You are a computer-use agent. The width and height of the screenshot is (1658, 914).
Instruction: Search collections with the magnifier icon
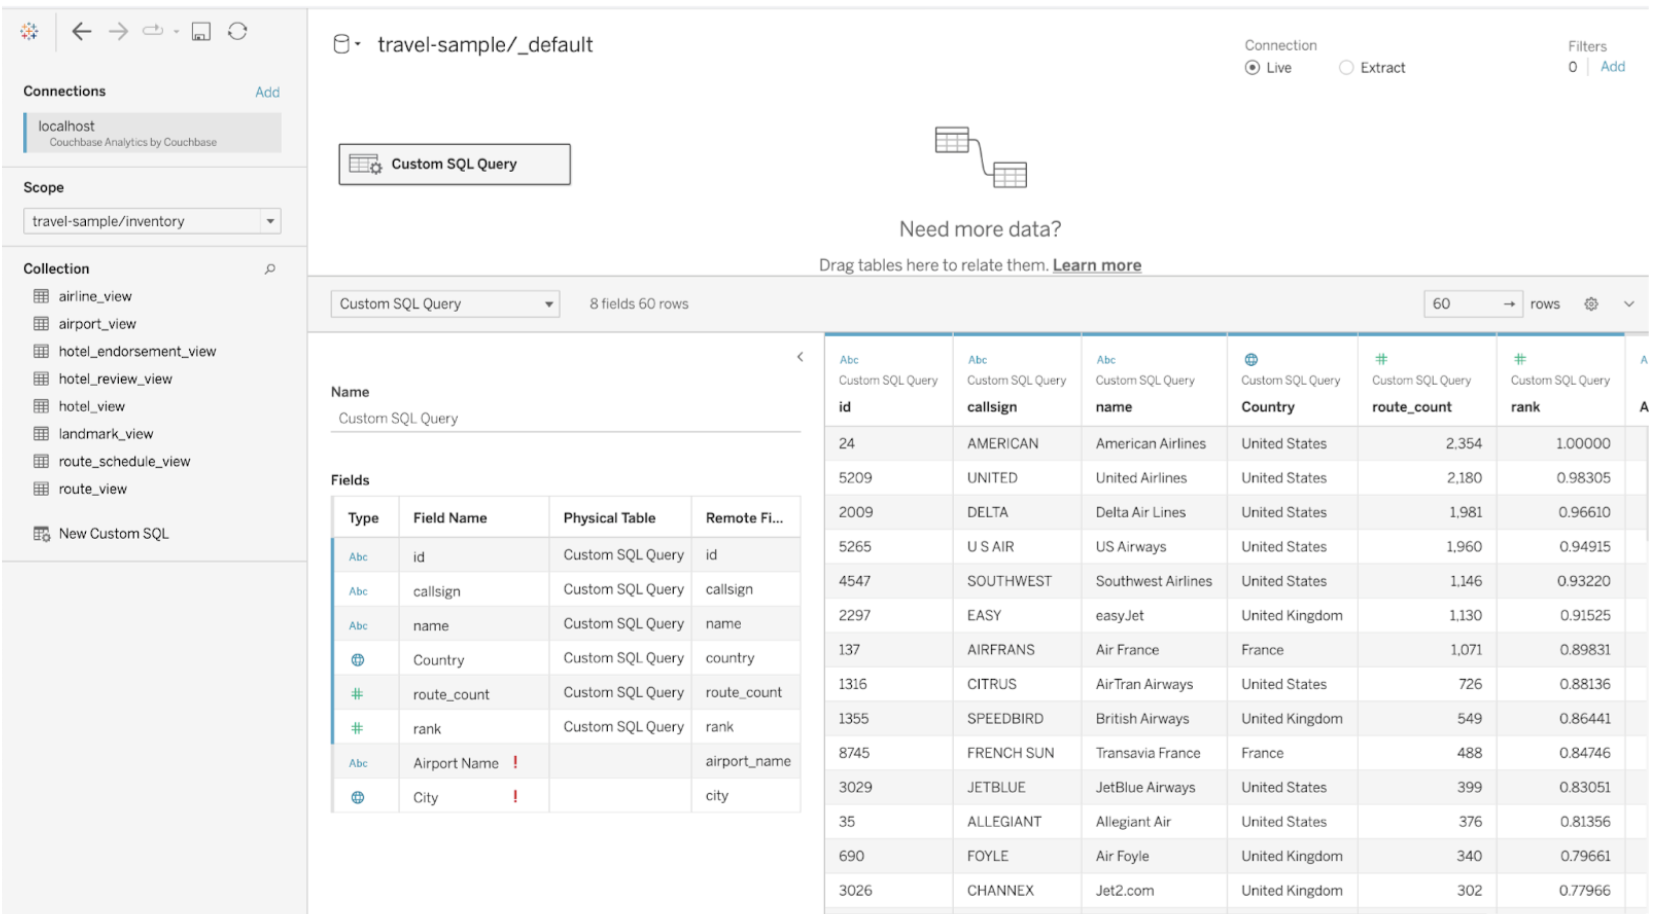(x=270, y=269)
